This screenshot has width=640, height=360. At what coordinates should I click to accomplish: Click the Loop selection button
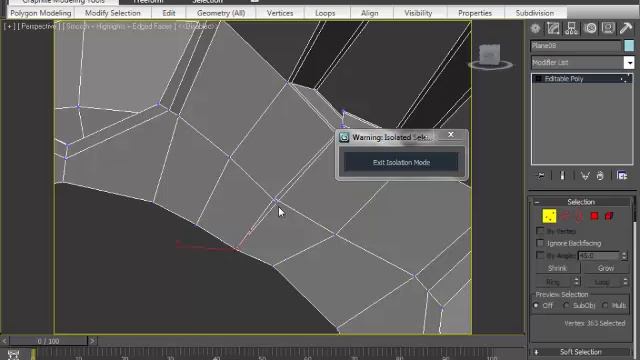(602, 282)
